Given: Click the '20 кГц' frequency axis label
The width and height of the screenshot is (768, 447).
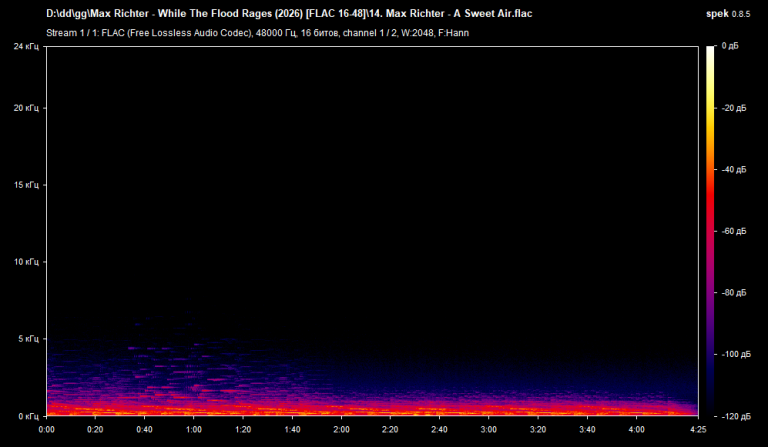Looking at the screenshot, I should (26, 108).
